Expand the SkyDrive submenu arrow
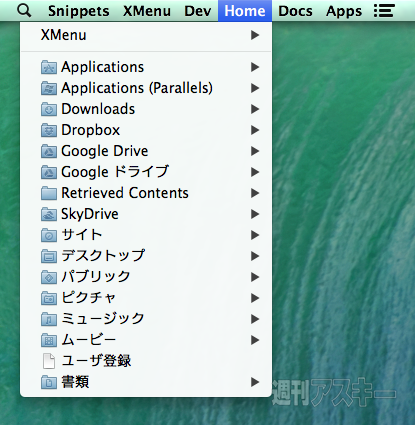Screen dimensions: 415x425 (x=255, y=214)
